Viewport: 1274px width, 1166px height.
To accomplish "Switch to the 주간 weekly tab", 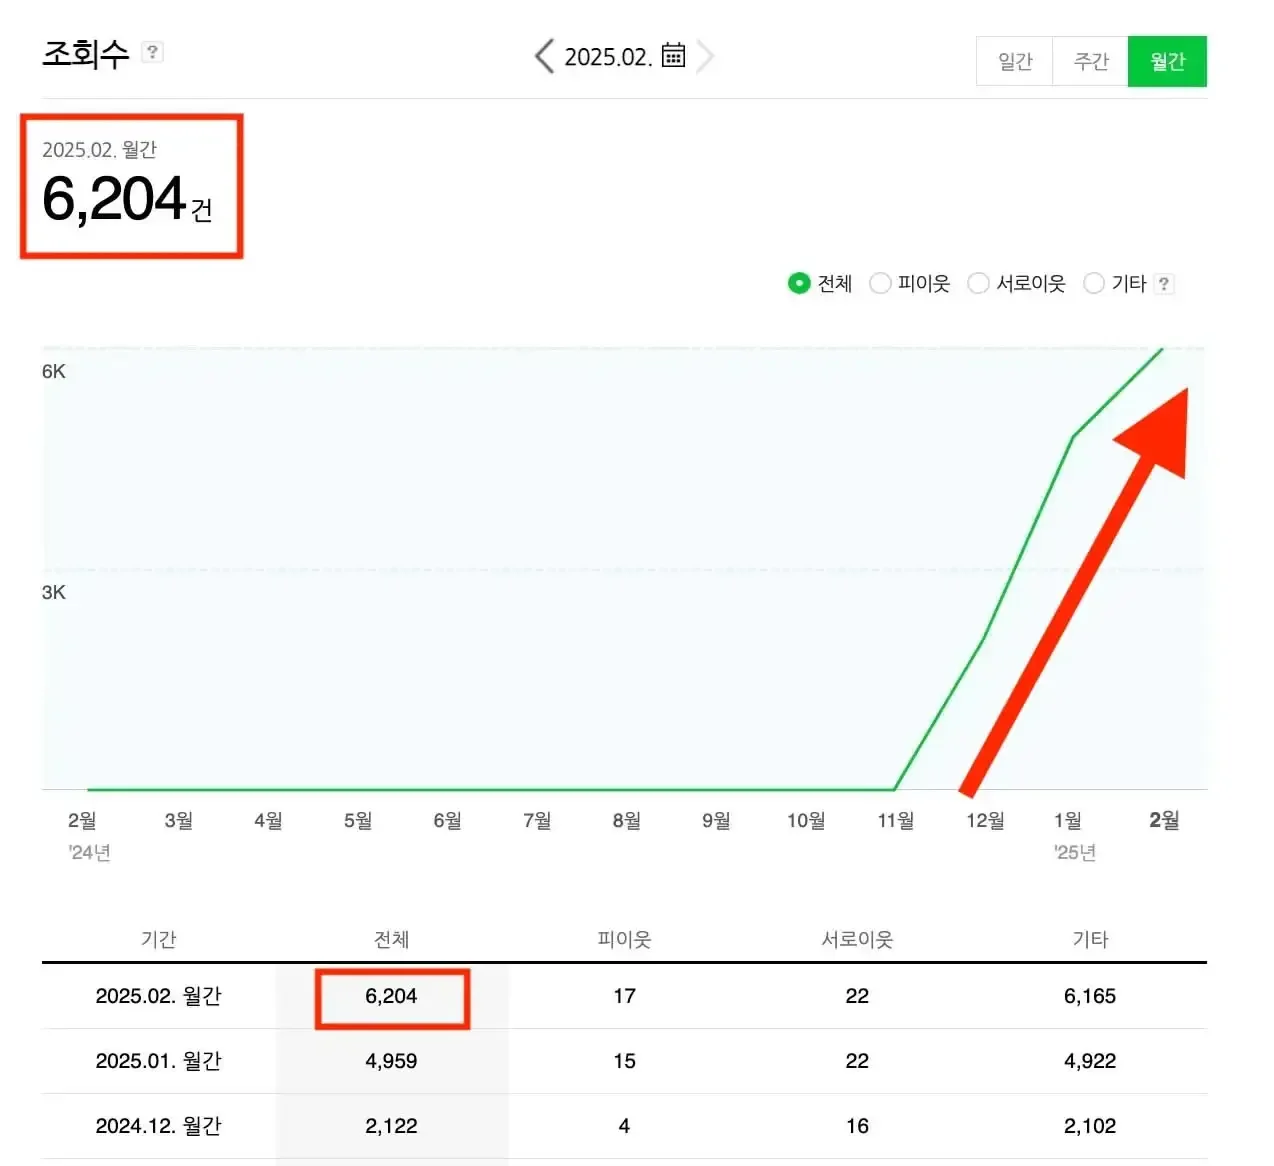I will coord(1090,62).
